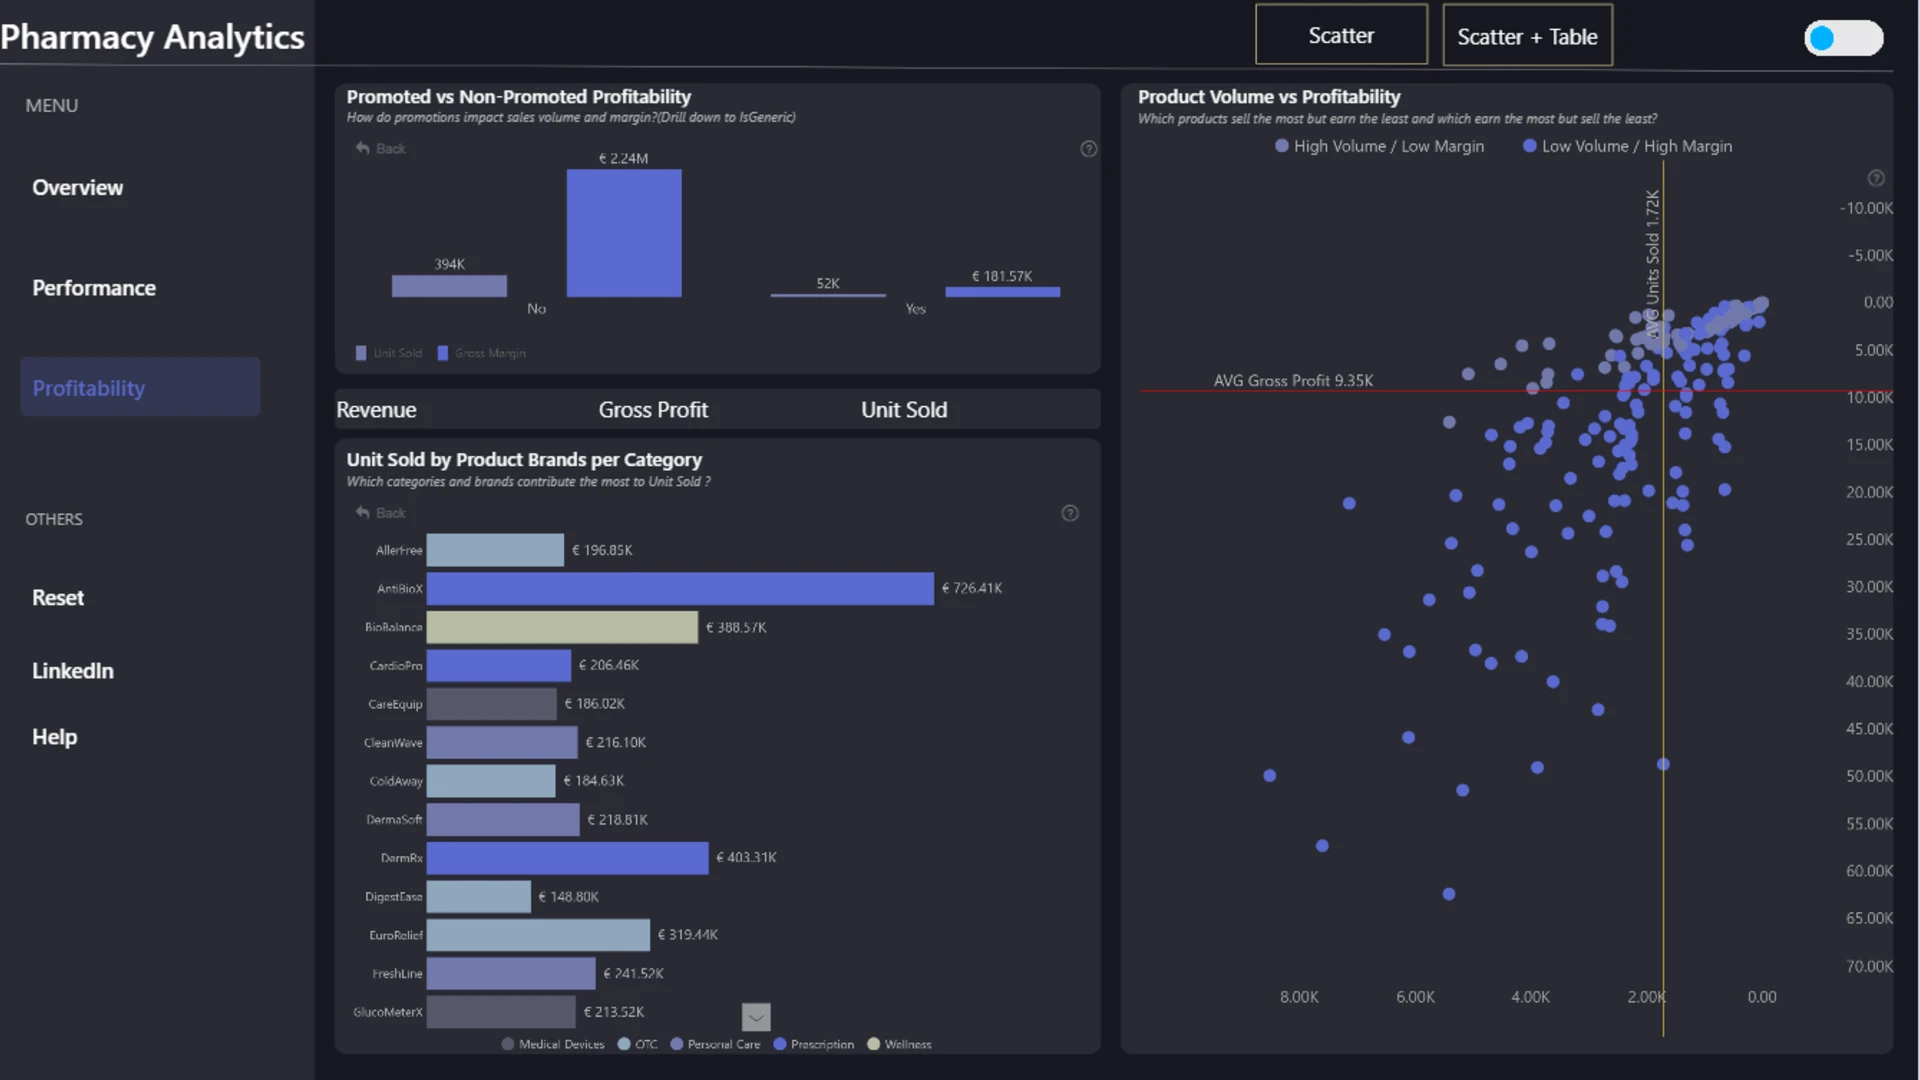Click the Product Volume vs Profitability heading
This screenshot has height=1080, width=1920.
pos(1269,97)
